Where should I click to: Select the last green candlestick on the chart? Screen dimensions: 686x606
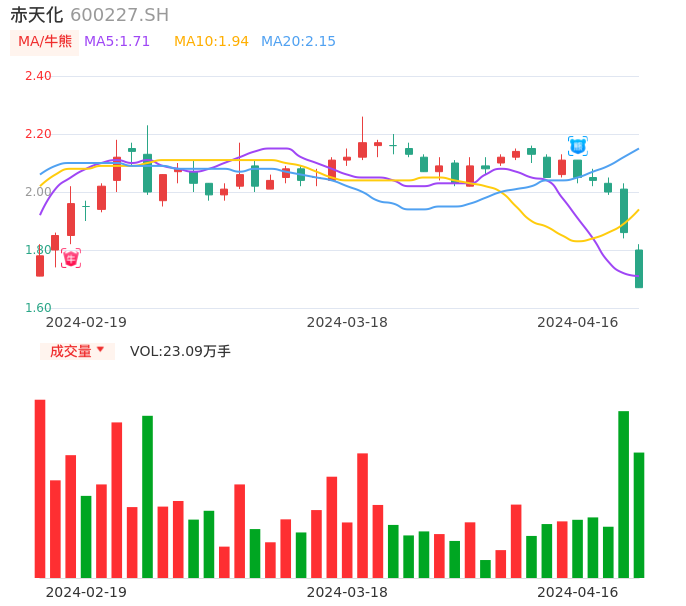tap(639, 269)
